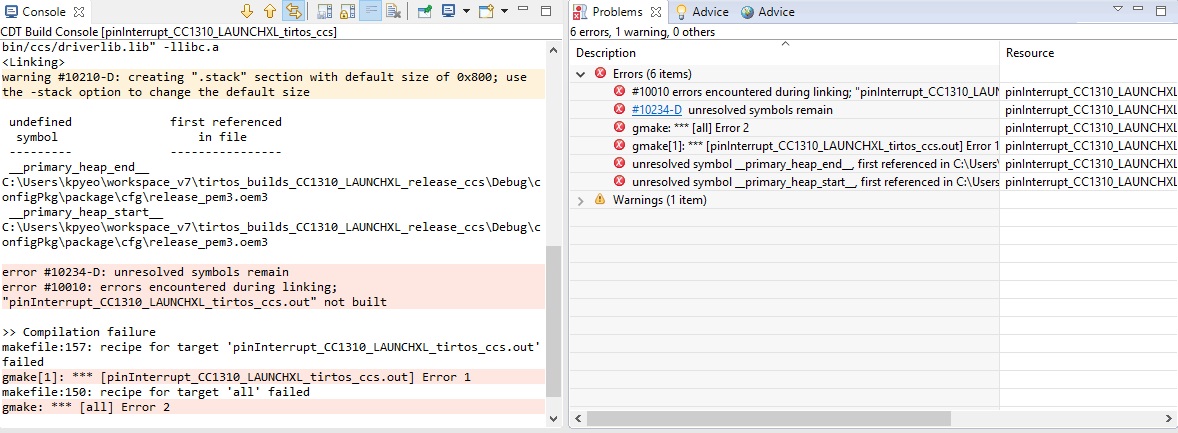Open the #10234-D error link
1178x433 pixels.
[x=657, y=110]
